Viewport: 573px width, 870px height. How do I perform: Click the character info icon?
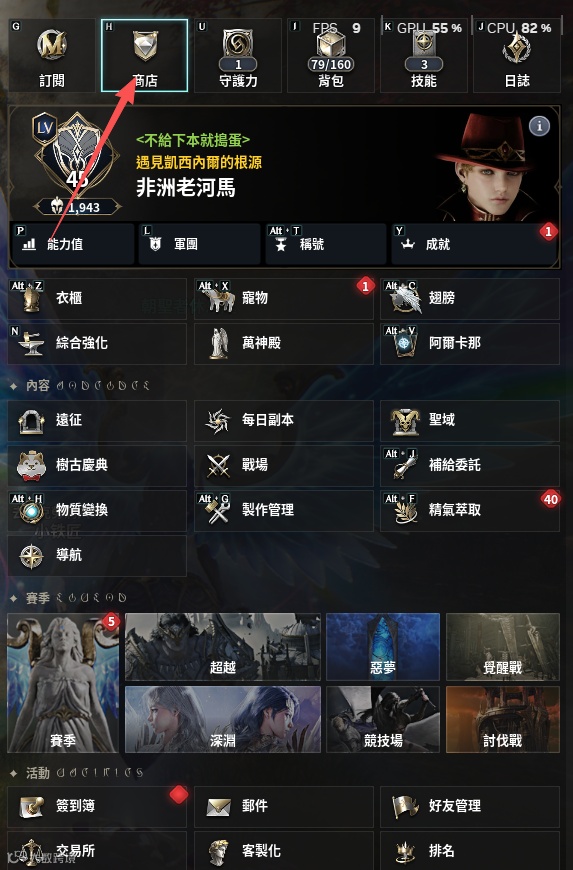(x=539, y=126)
